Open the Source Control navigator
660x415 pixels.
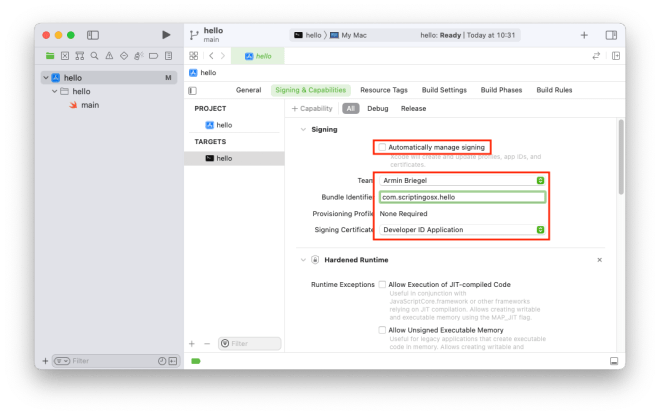[x=65, y=56]
